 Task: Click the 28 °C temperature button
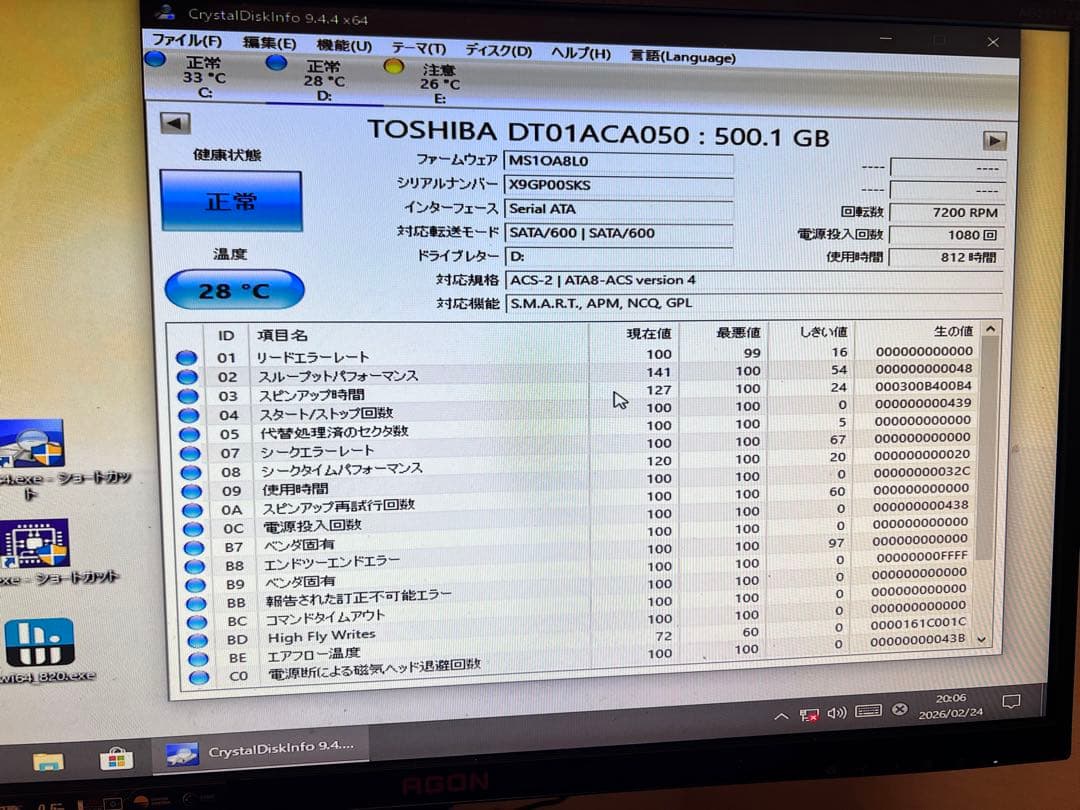[x=234, y=290]
